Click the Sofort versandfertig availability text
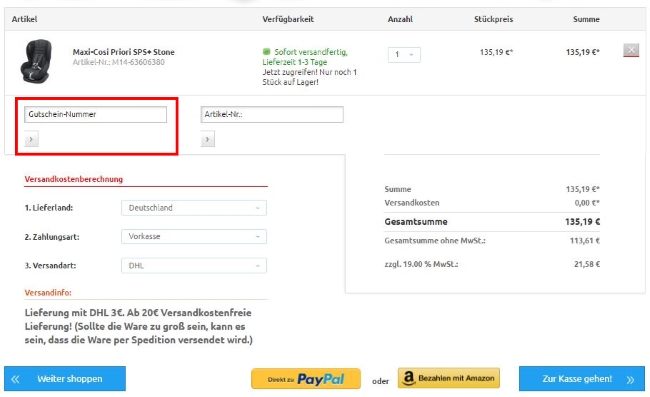This screenshot has width=650, height=397. [x=311, y=52]
